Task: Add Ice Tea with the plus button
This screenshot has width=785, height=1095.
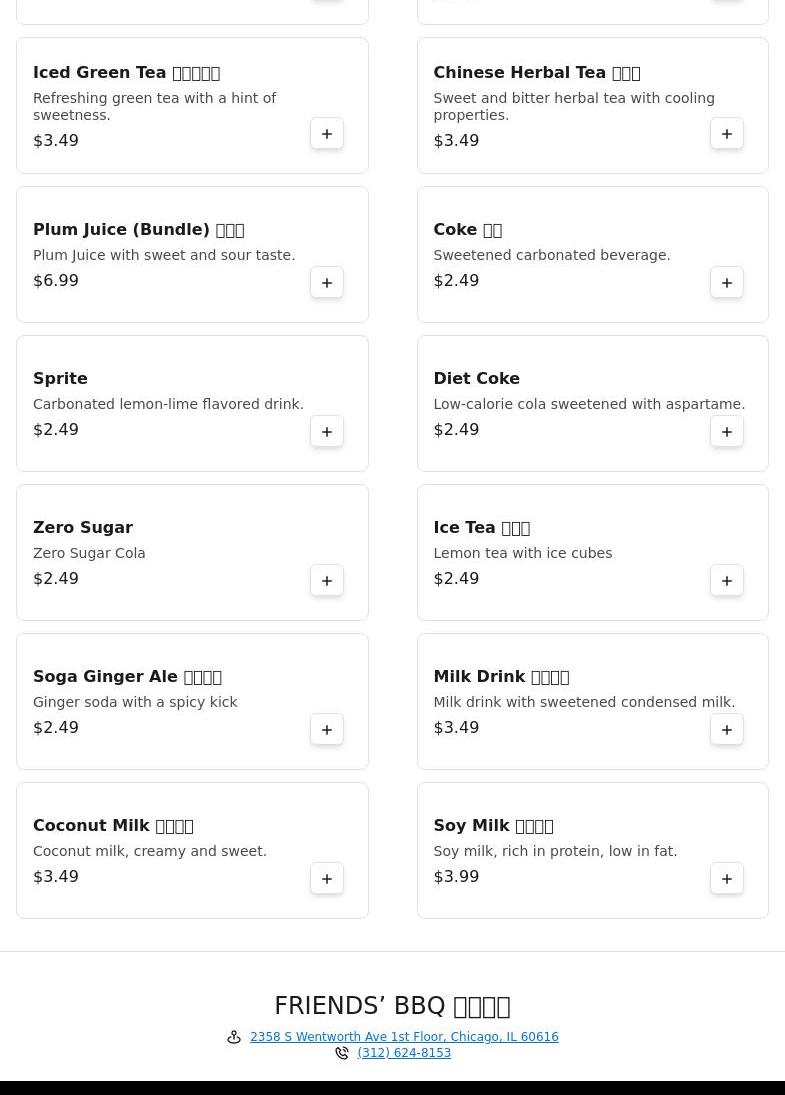Action: [x=727, y=581]
